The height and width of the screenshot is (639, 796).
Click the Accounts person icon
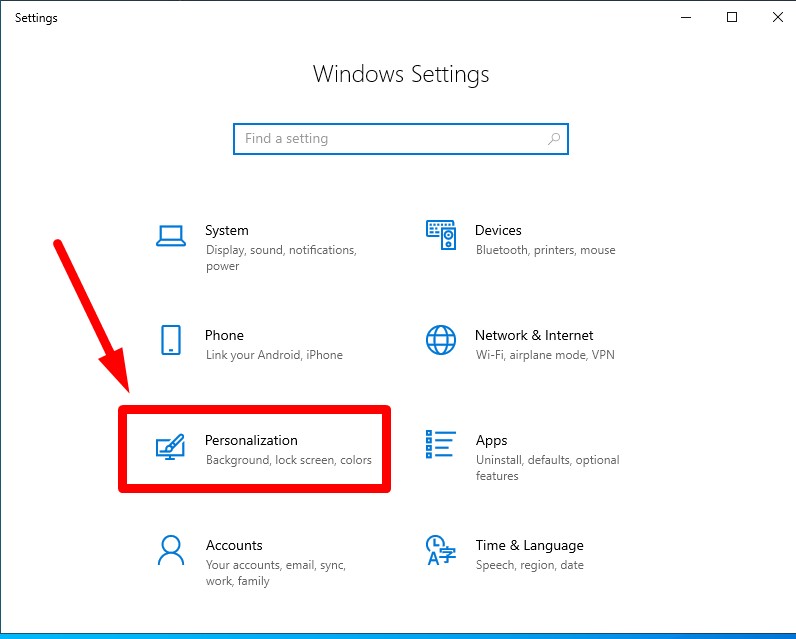171,550
